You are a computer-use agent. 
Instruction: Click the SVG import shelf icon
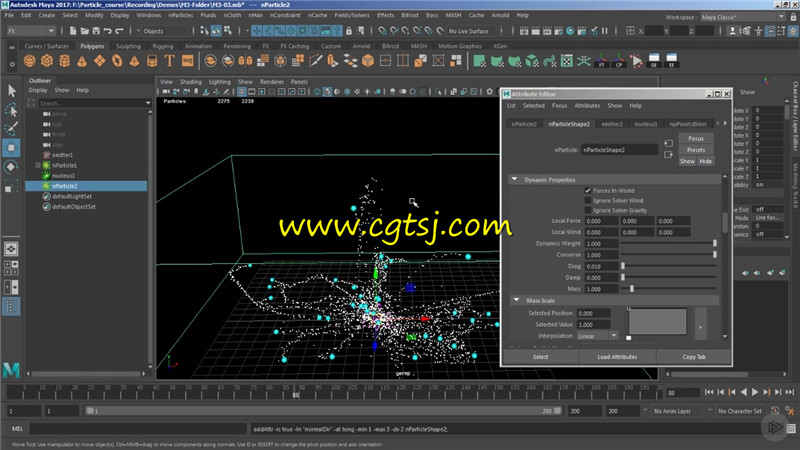tap(187, 61)
